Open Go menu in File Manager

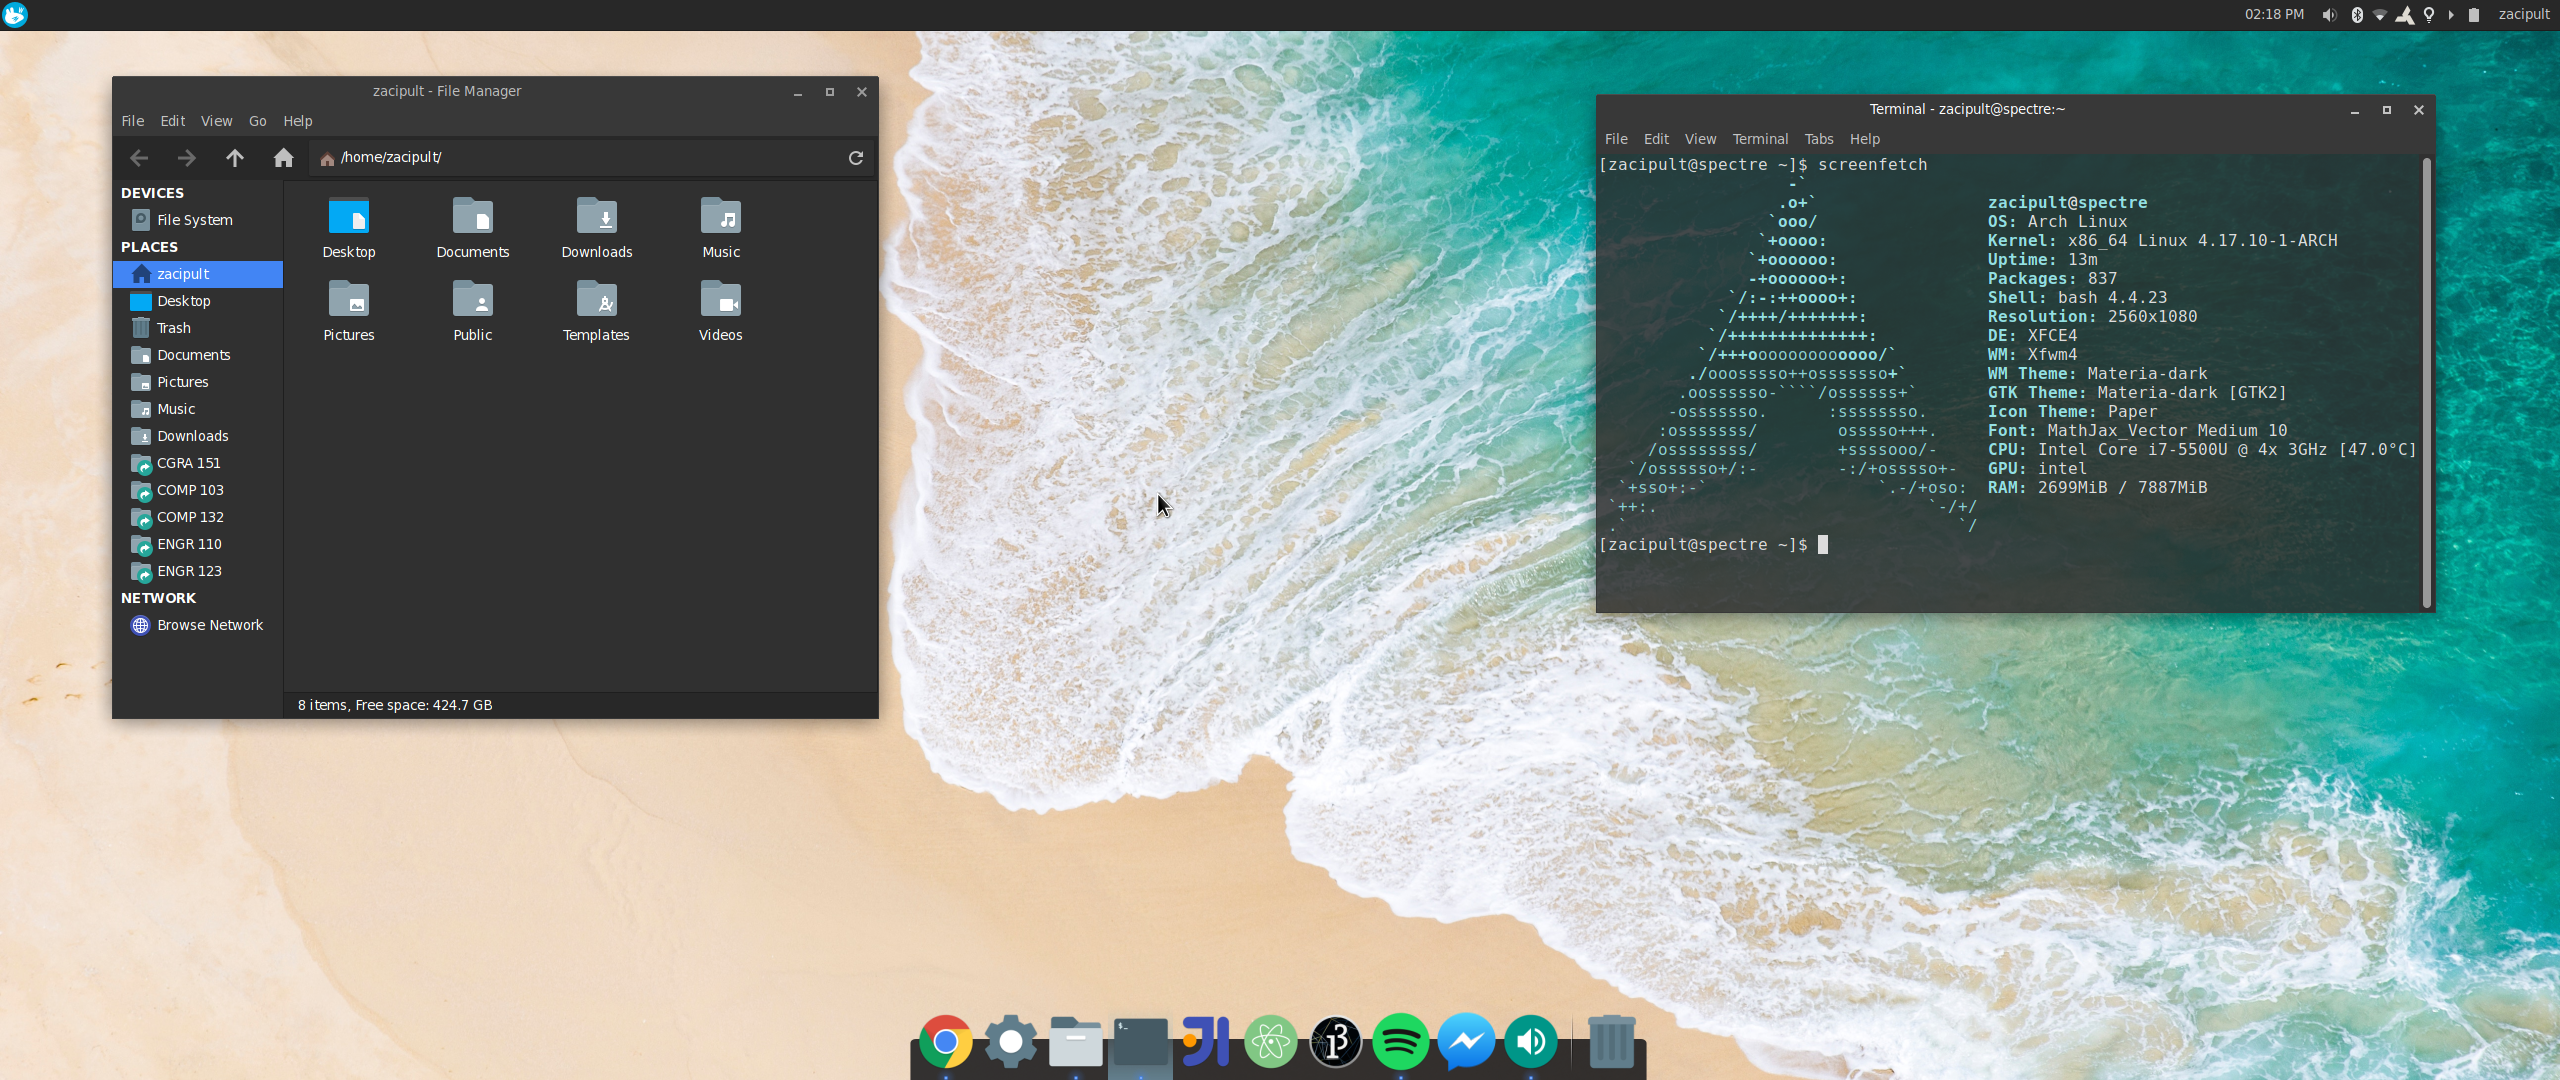[x=258, y=121]
